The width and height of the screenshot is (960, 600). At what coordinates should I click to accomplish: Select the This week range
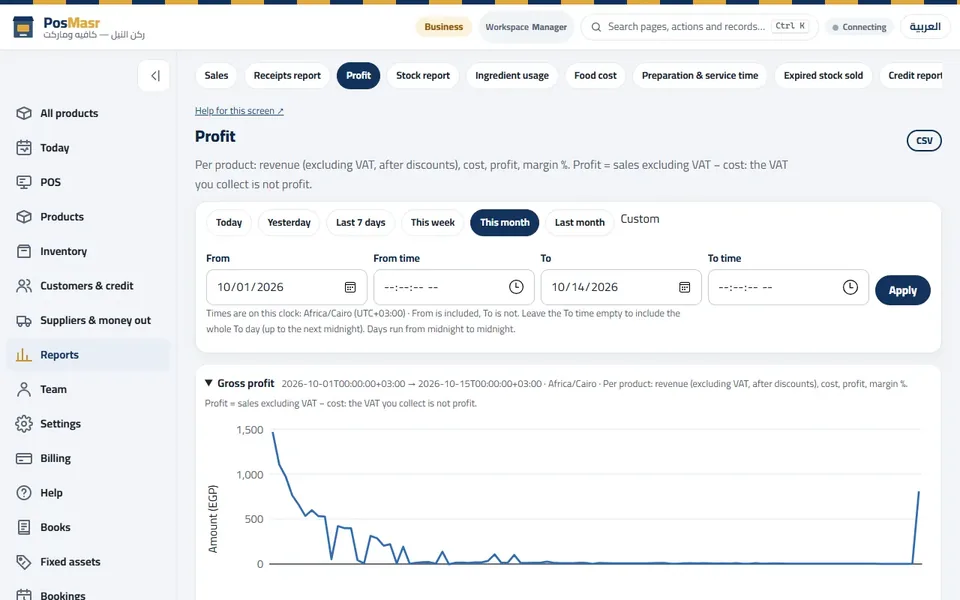coord(433,222)
